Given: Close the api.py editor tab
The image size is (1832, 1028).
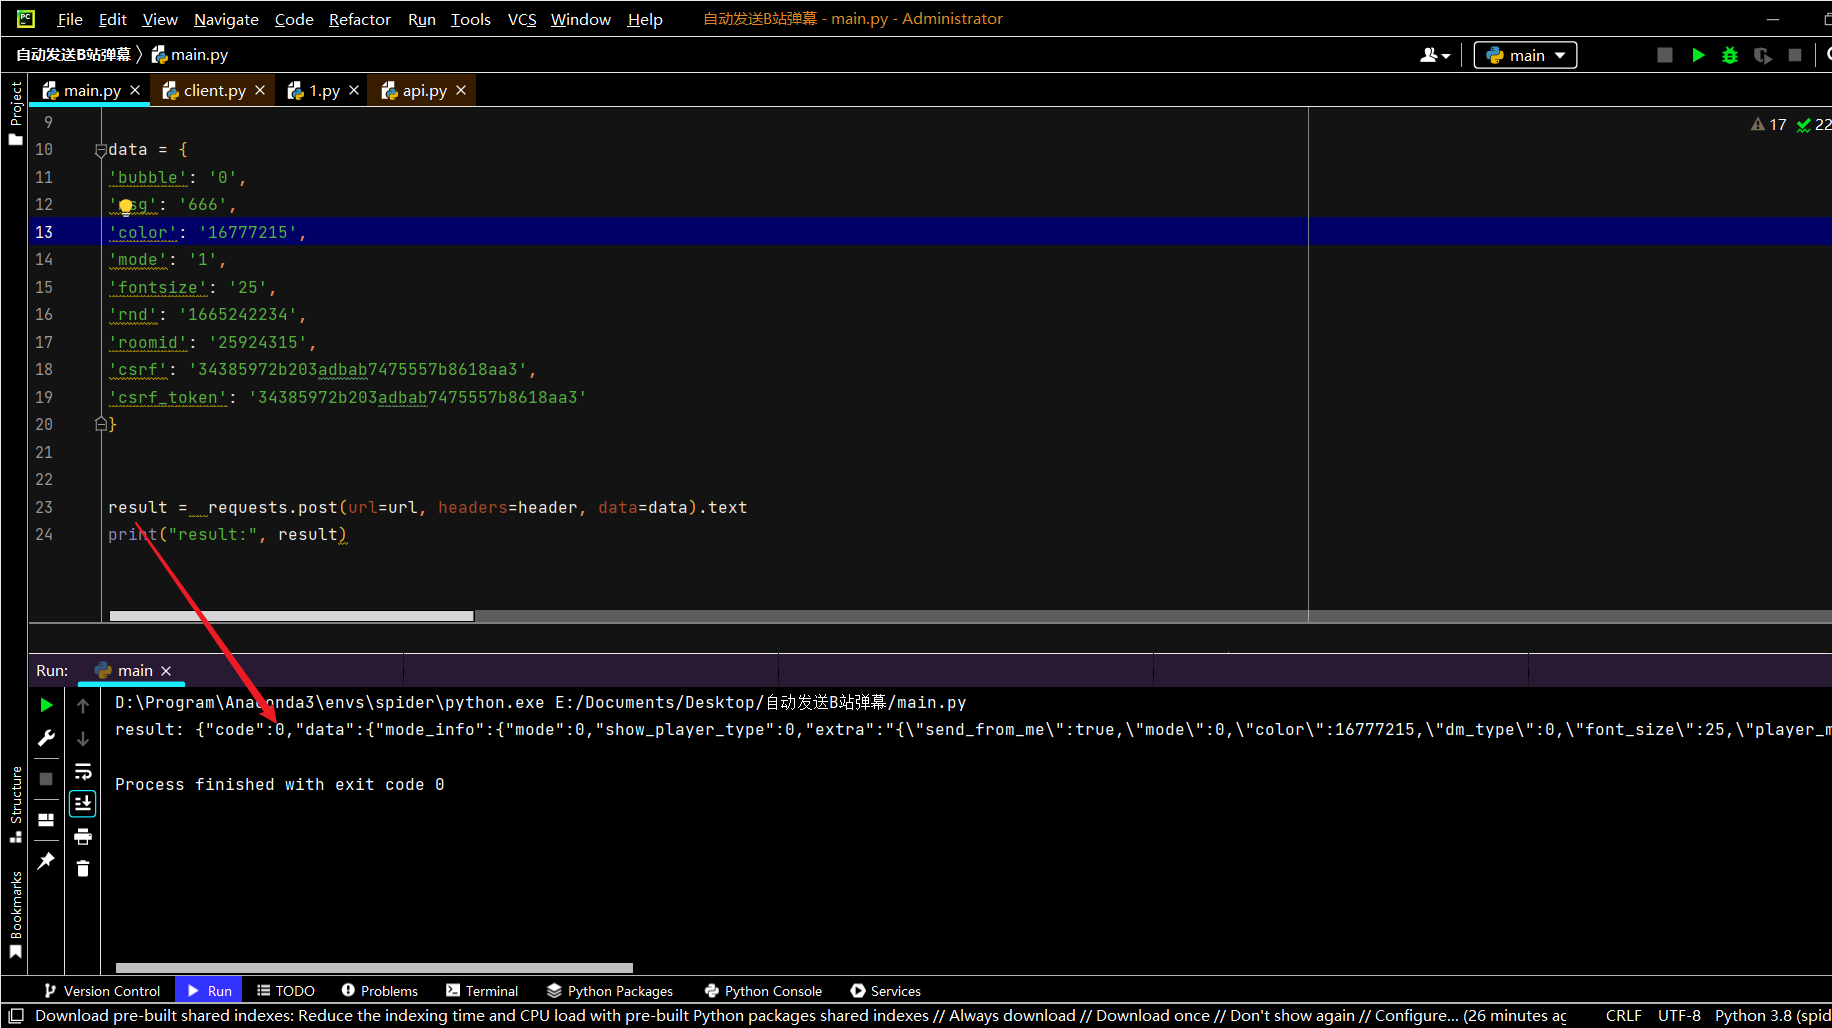Looking at the screenshot, I should point(461,90).
